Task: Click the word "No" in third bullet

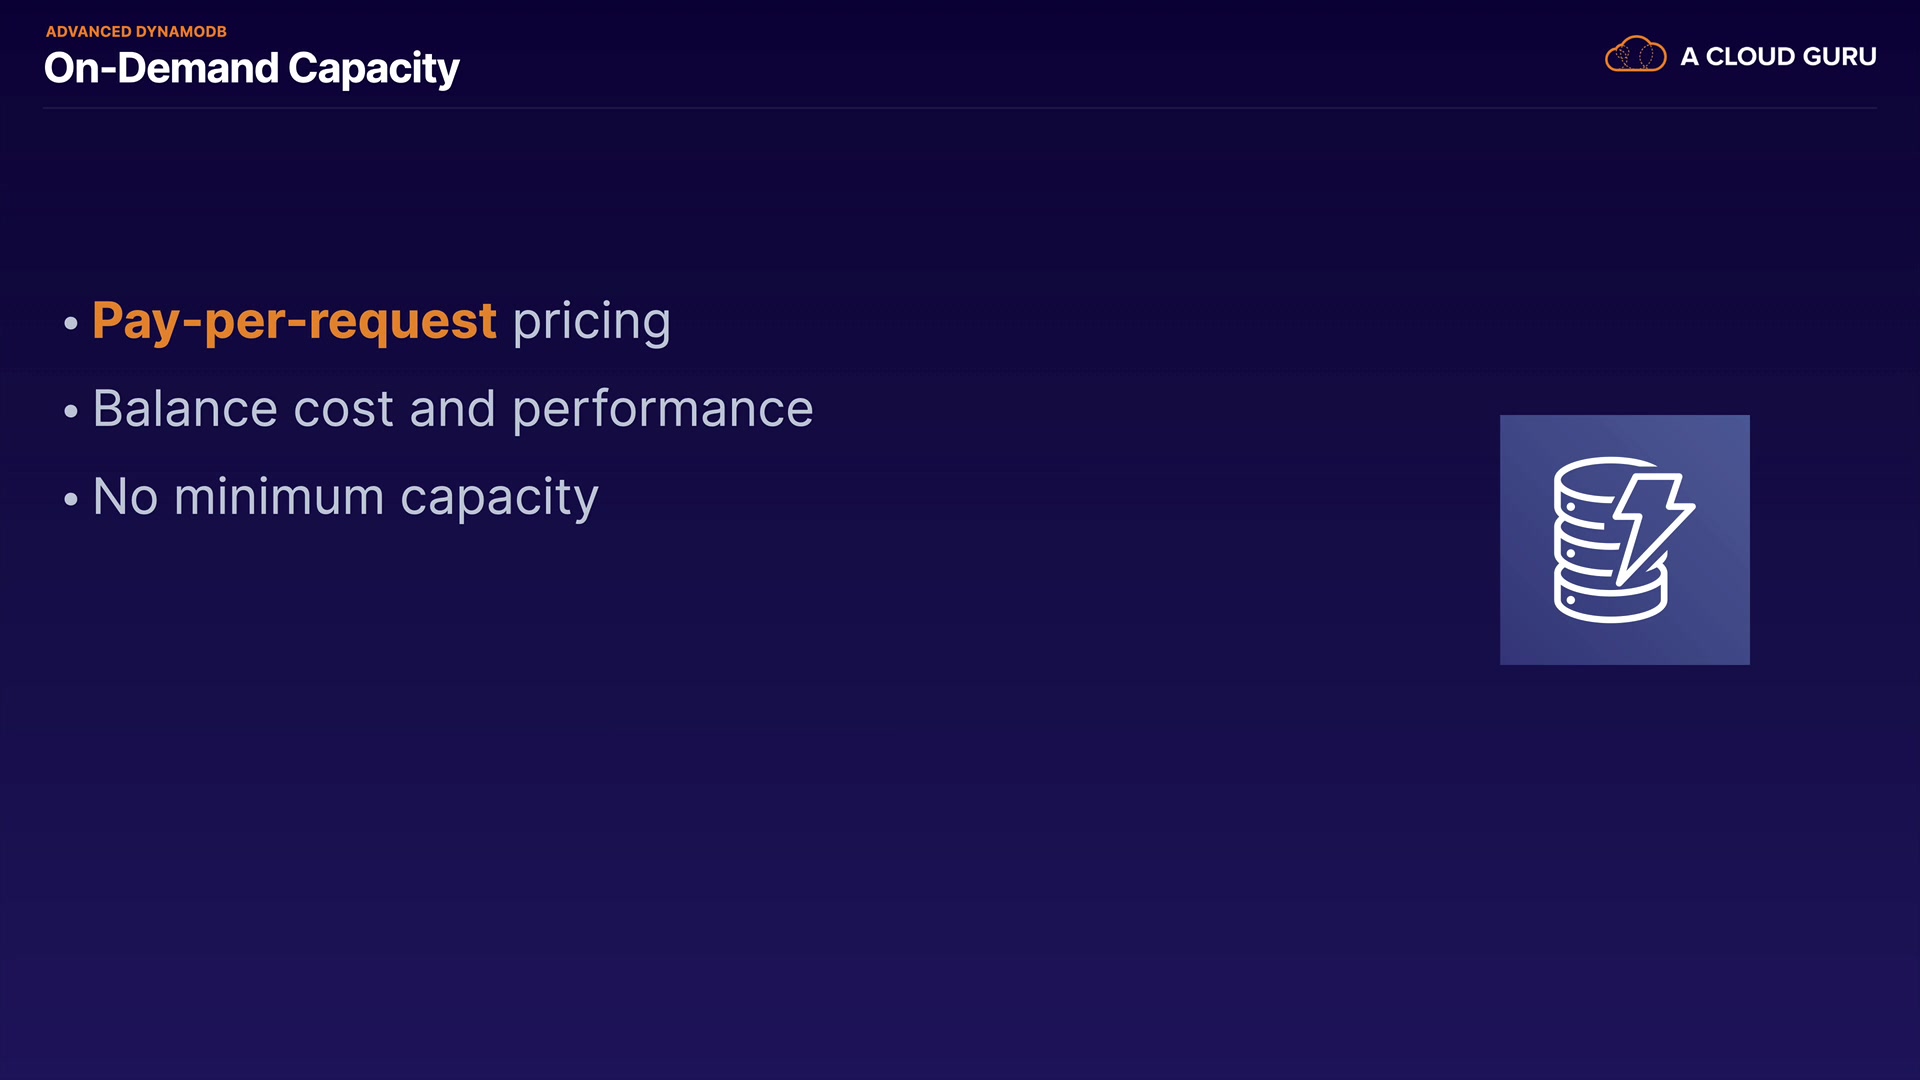Action: pos(125,497)
